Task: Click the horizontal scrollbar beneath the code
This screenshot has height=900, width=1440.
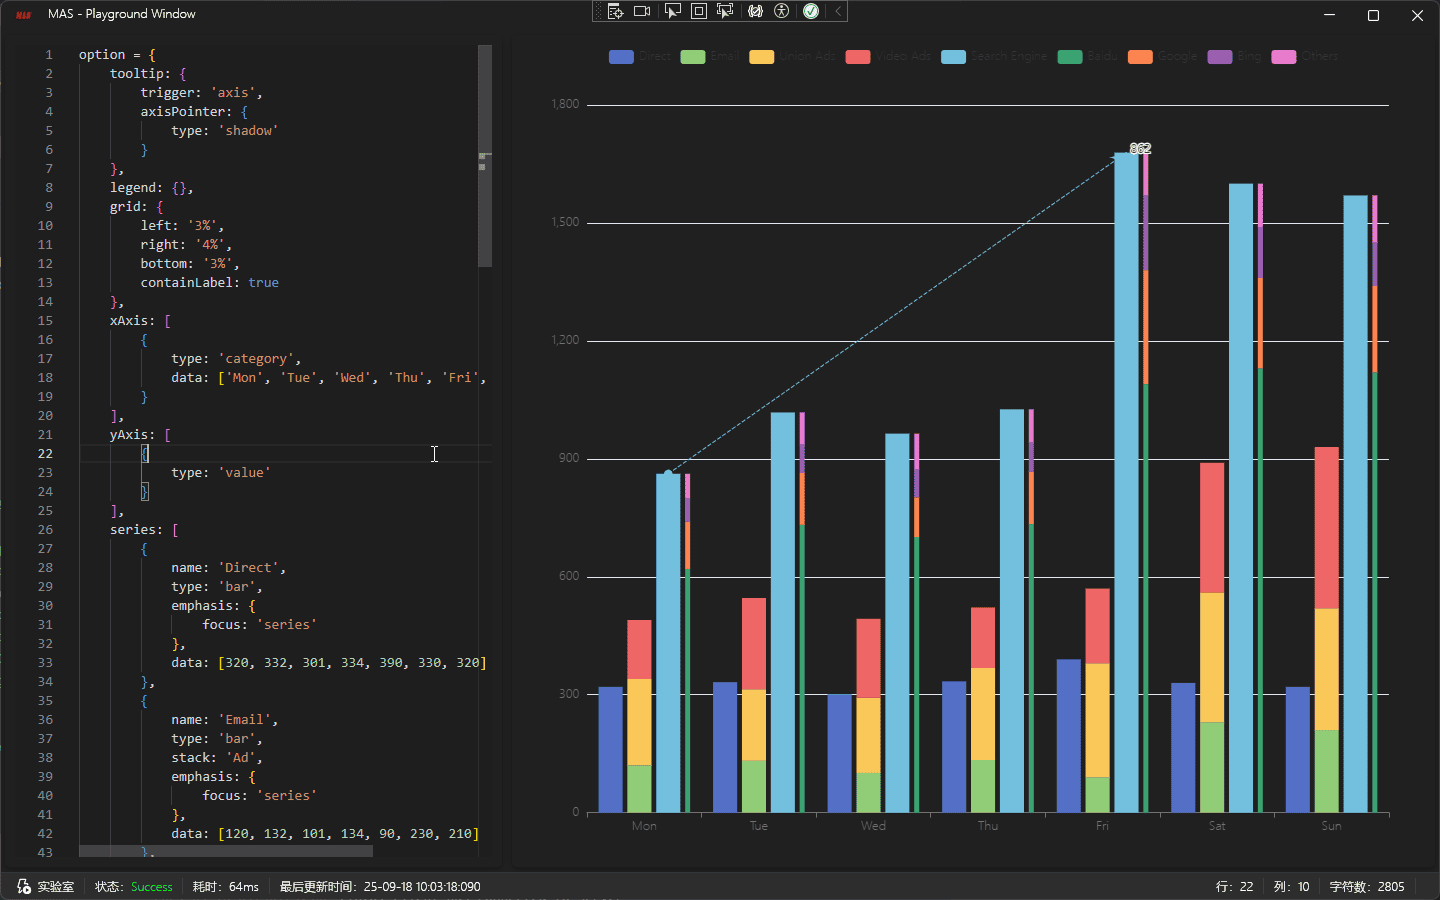Action: point(226,851)
